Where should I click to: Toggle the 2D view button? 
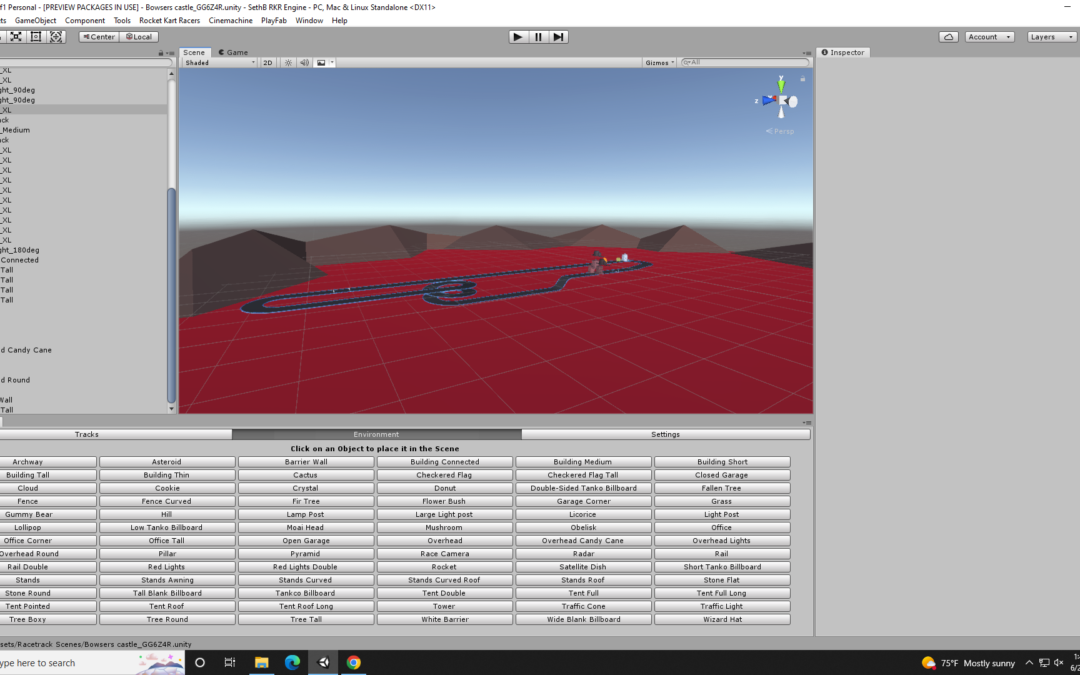268,63
